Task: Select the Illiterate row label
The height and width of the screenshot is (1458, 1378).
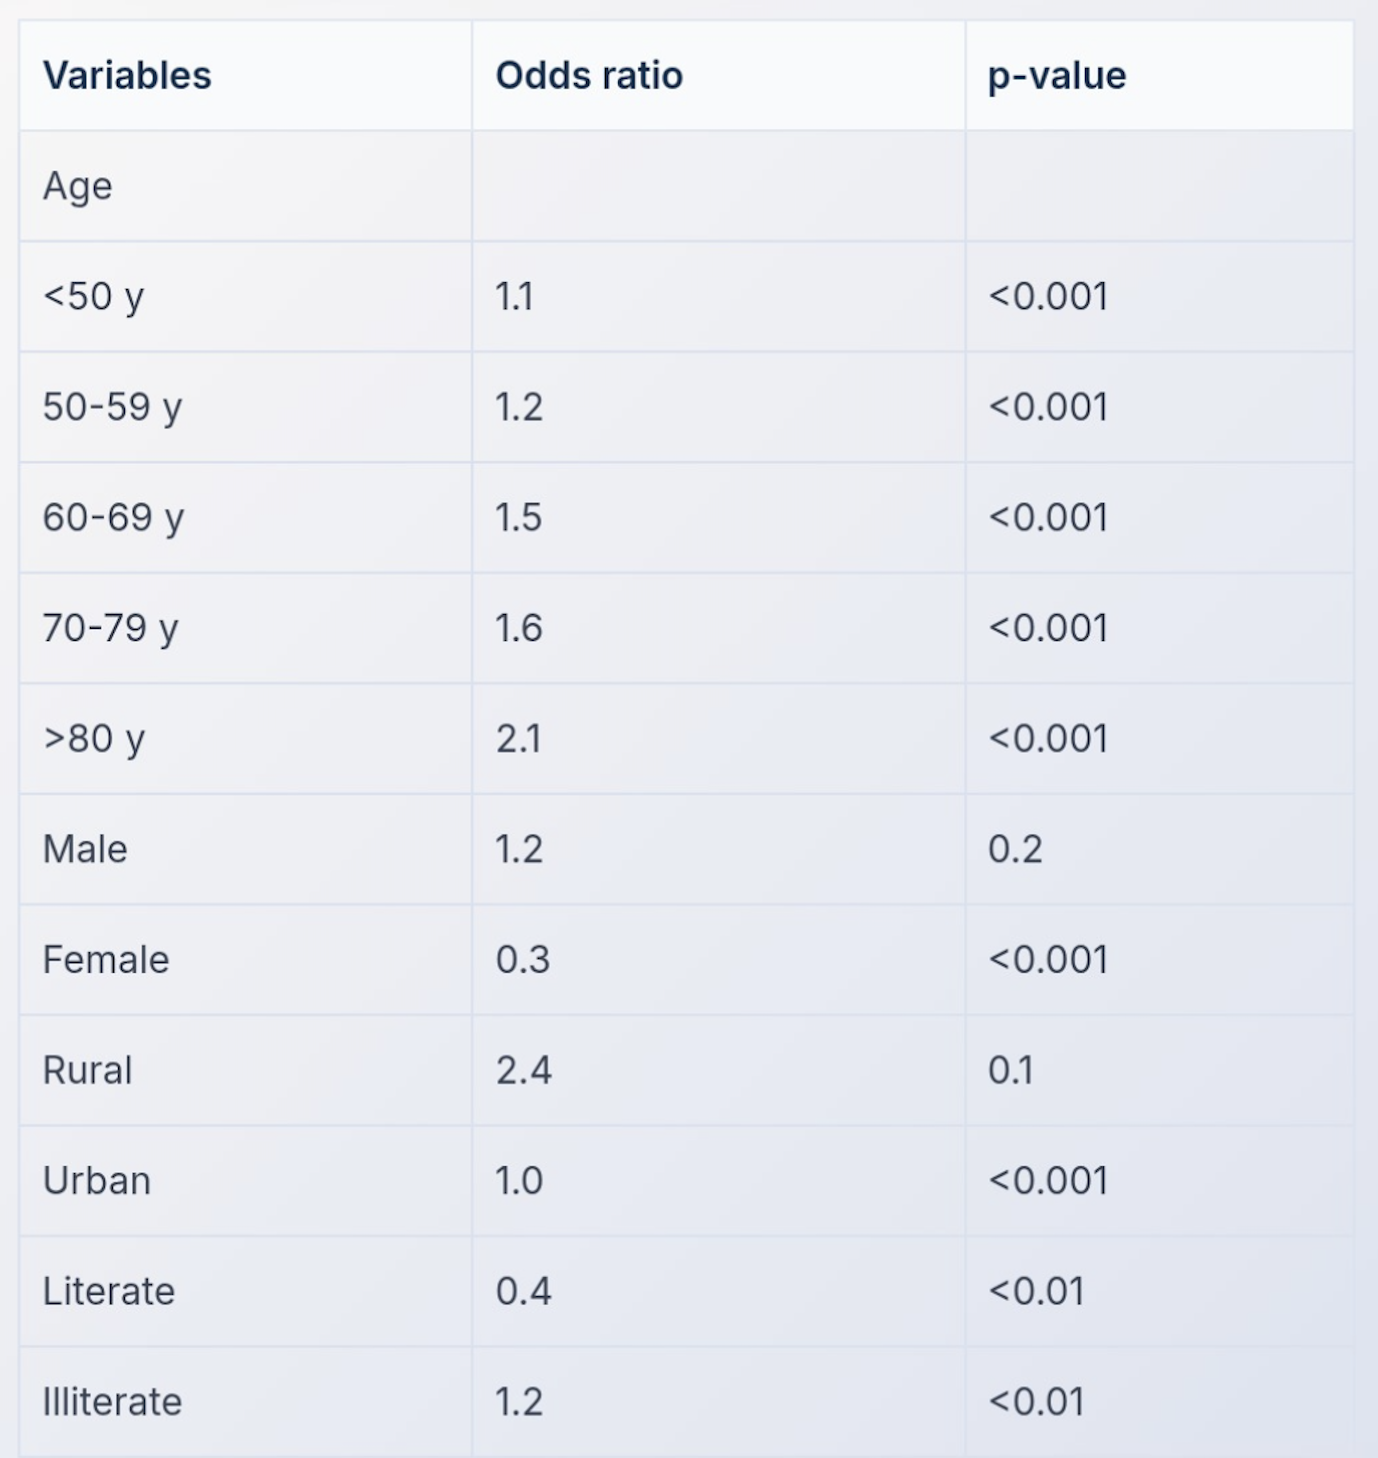Action: (x=112, y=1402)
